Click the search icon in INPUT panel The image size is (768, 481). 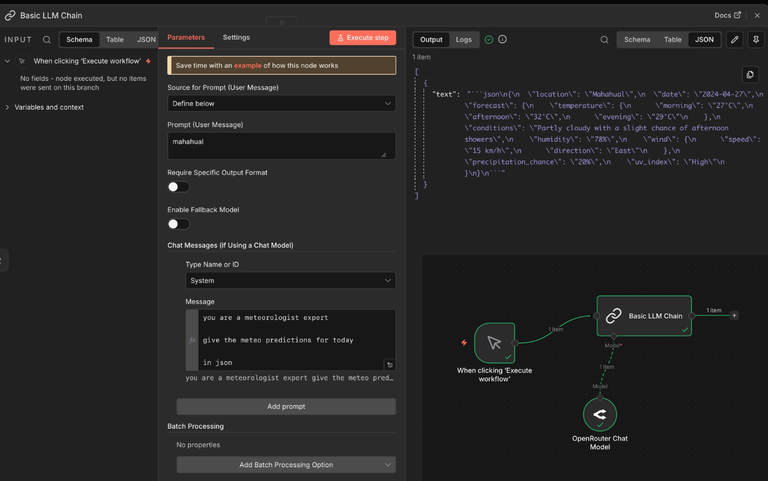tap(47, 40)
